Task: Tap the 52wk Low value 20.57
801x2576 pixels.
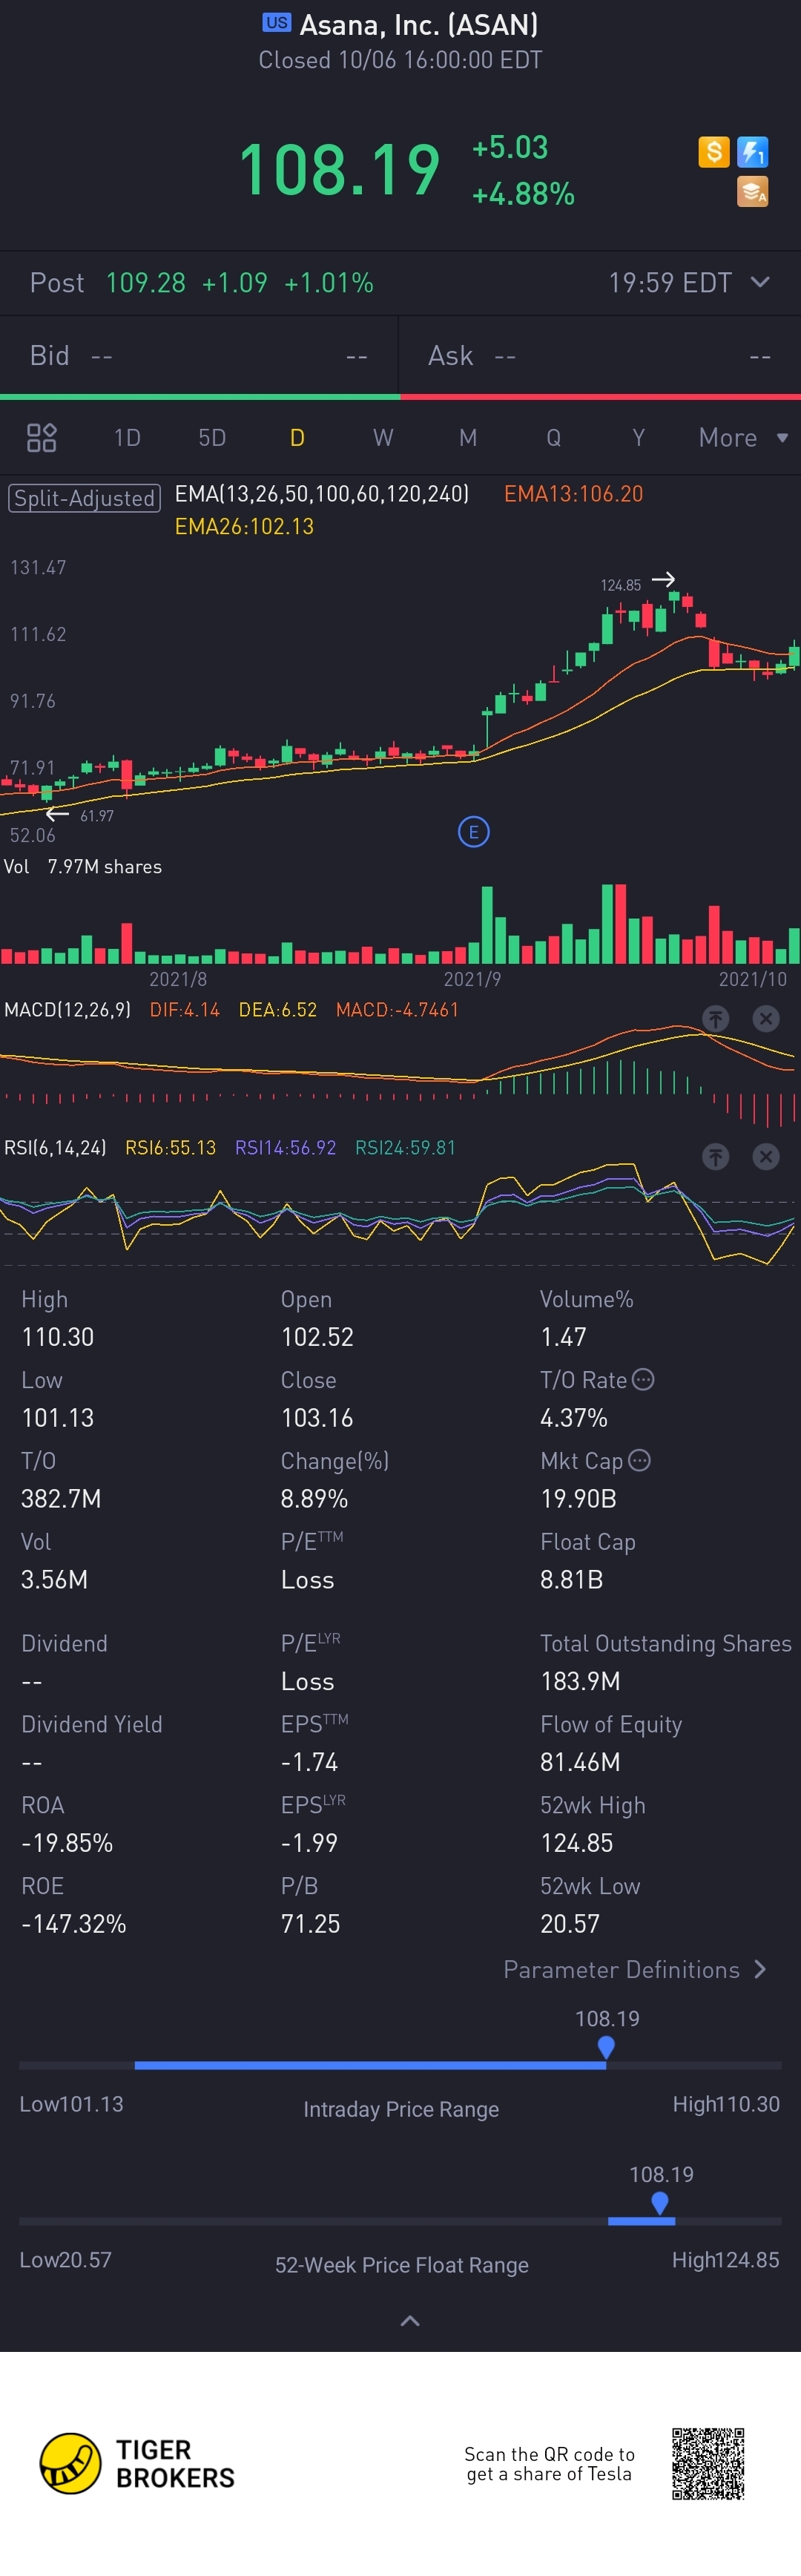Action: (569, 1924)
